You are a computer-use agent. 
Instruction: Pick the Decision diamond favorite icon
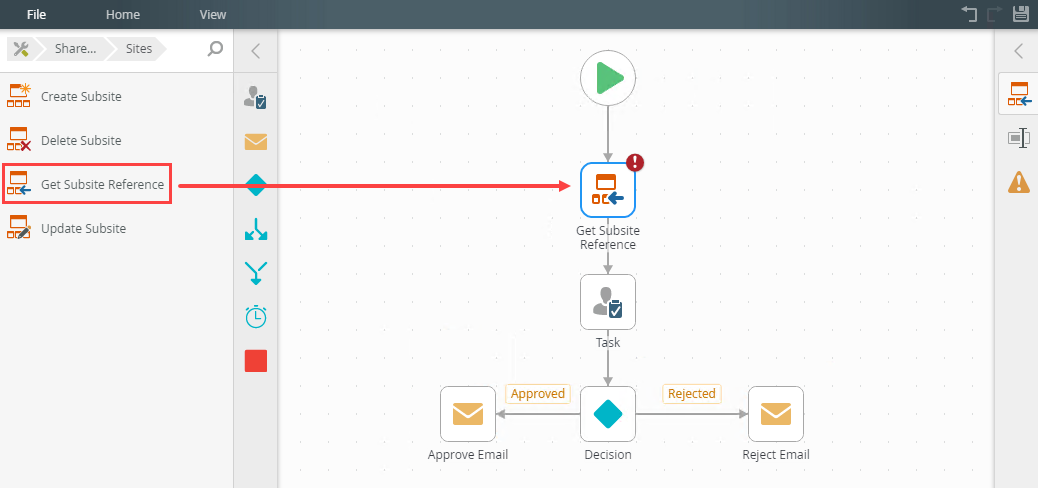pyautogui.click(x=256, y=185)
